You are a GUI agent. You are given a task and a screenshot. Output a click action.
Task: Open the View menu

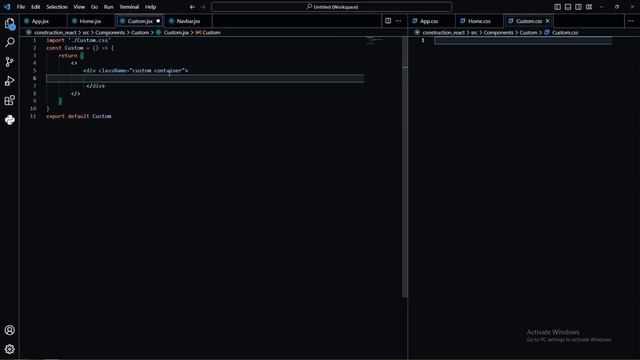point(79,7)
